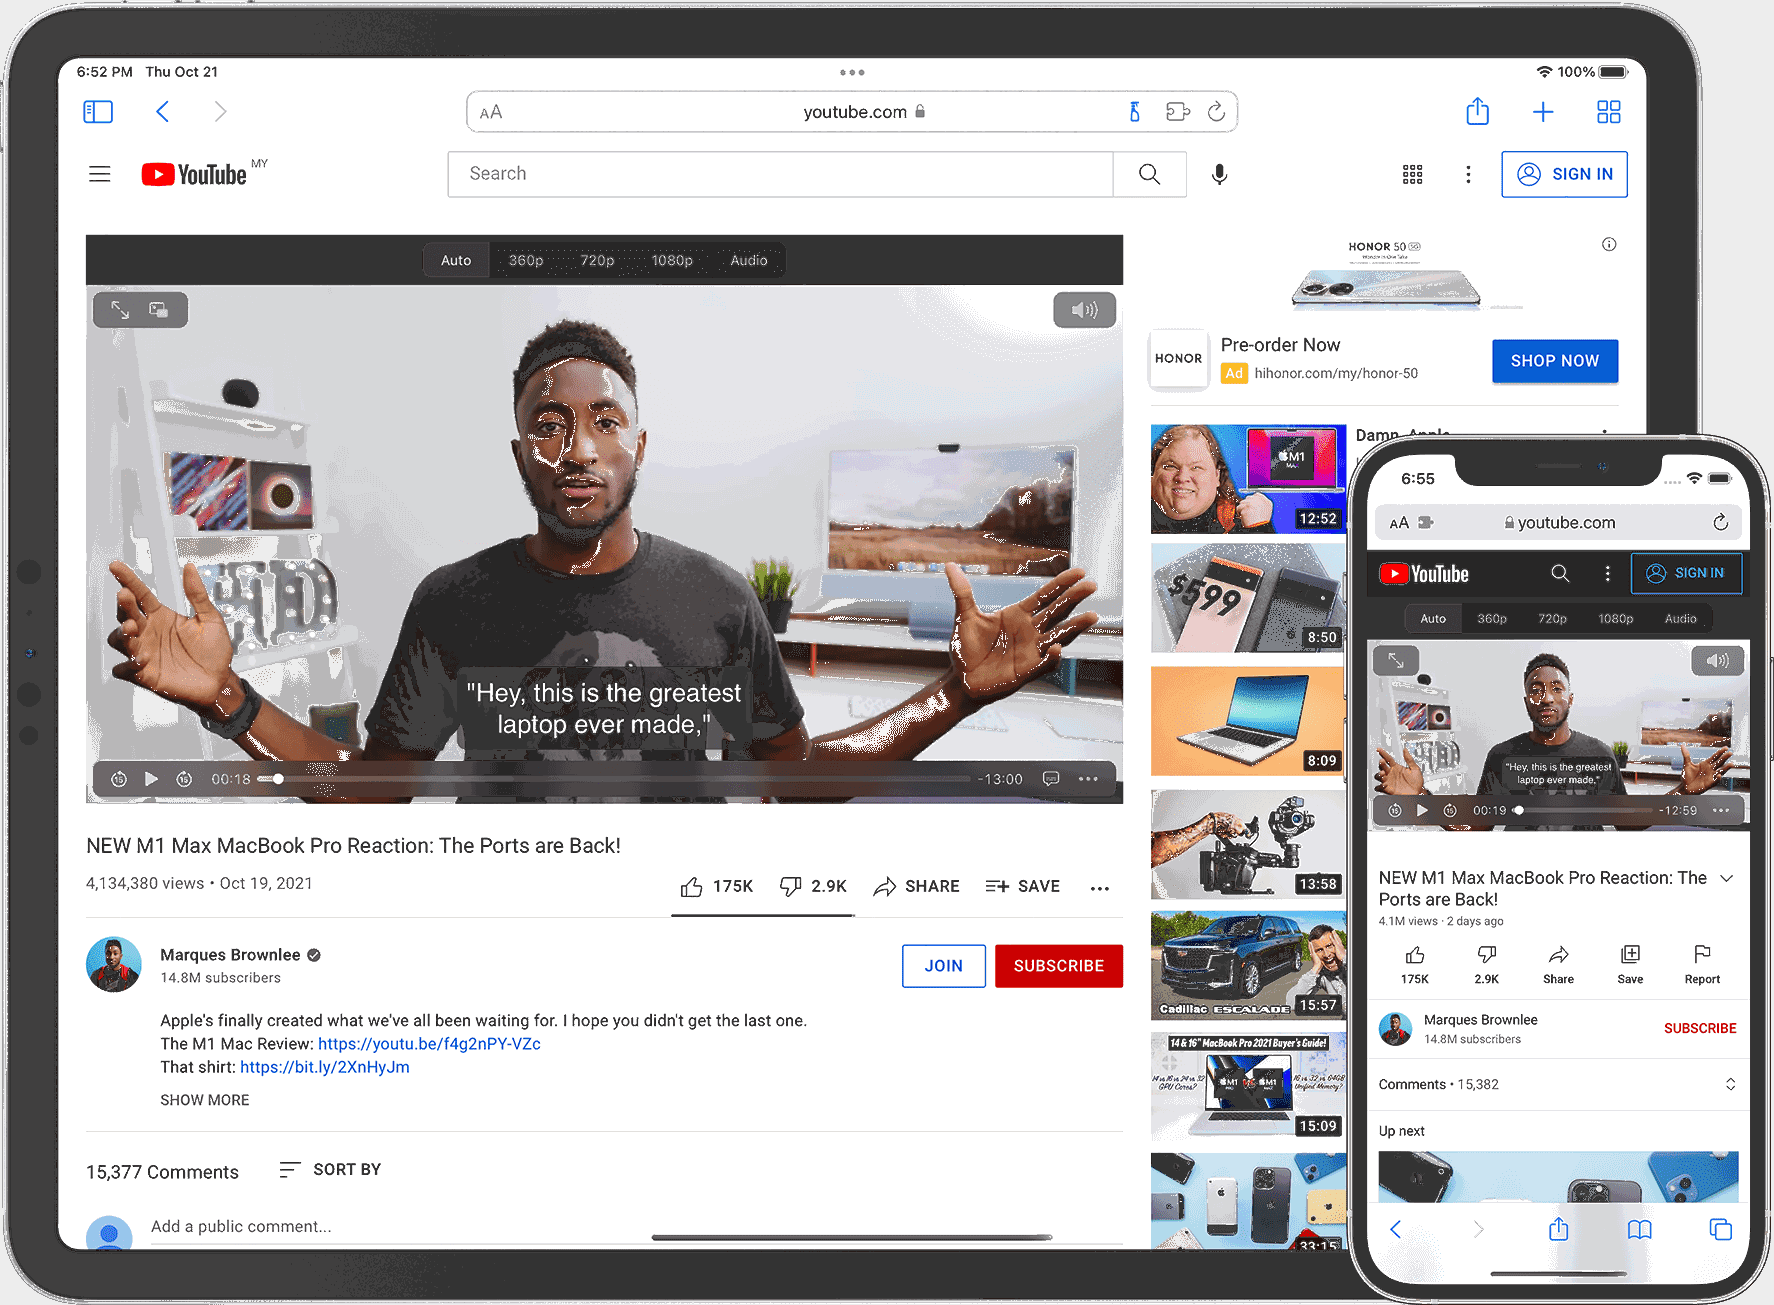Open more player options on iPad
Screen dimensions: 1774x1305
1089,779
